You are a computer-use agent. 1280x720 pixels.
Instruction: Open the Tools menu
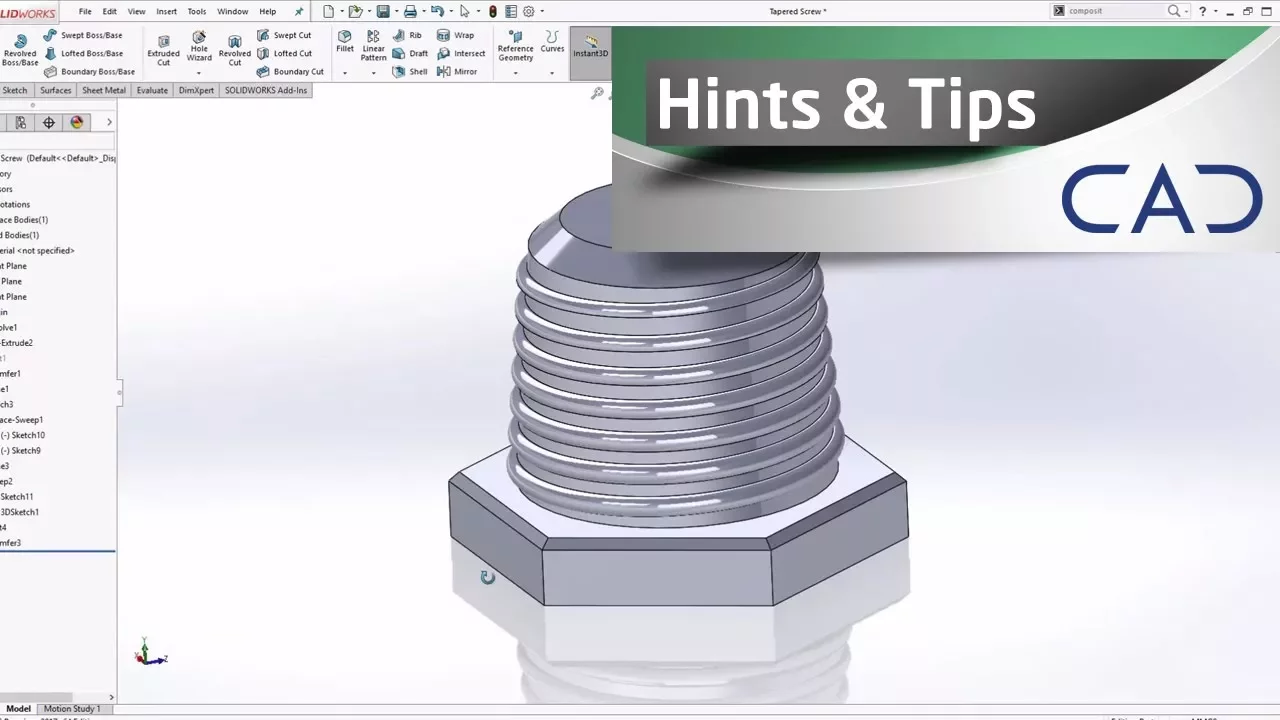(x=197, y=11)
